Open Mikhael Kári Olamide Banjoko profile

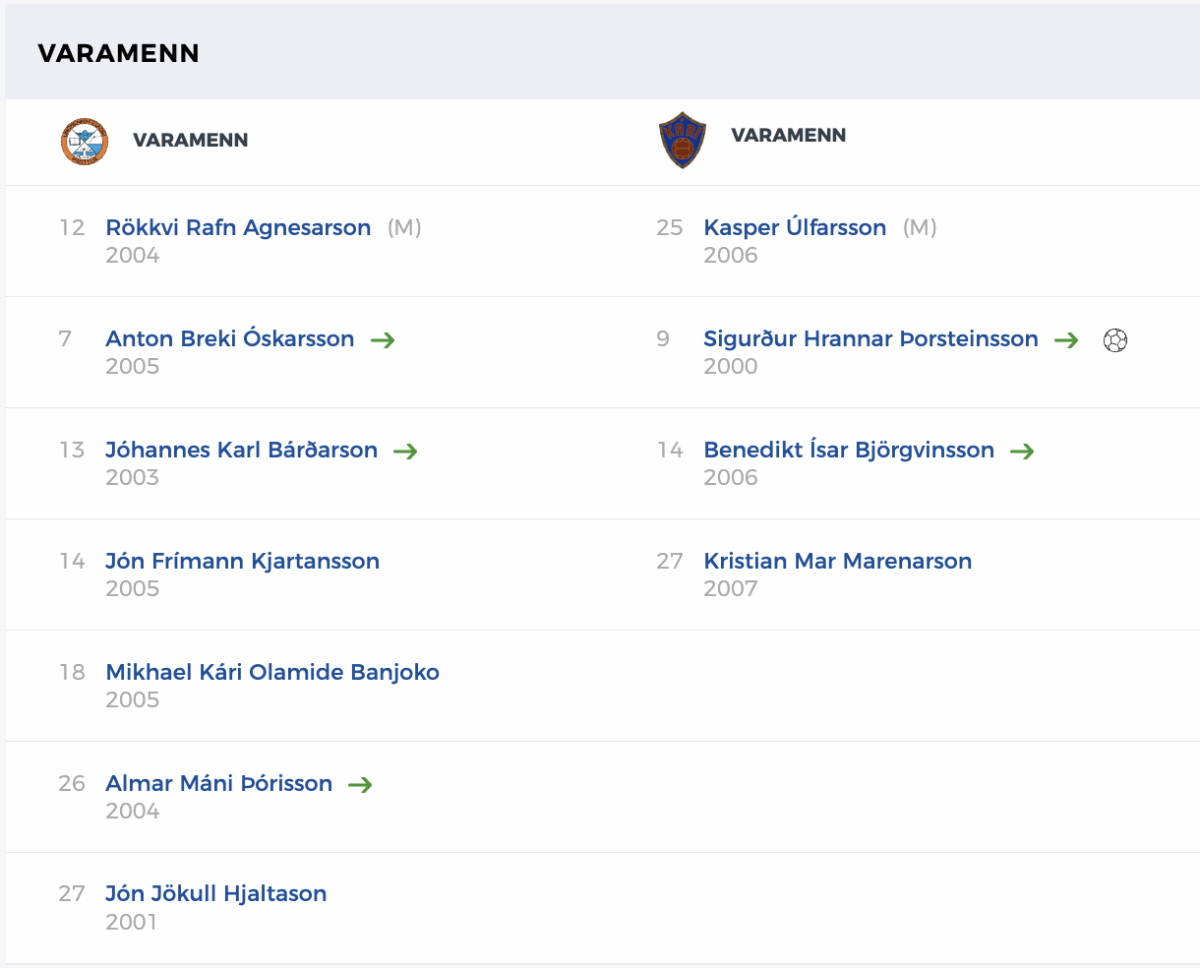pyautogui.click(x=273, y=672)
